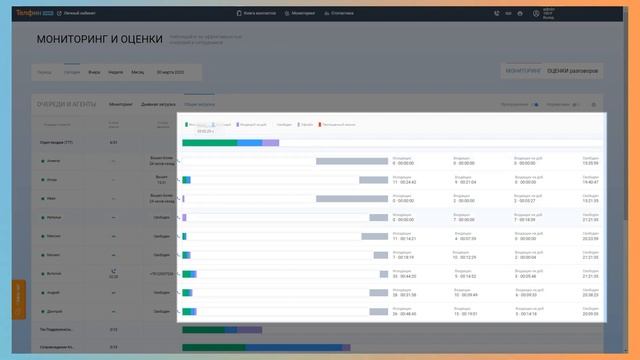Toggle the second switch in the panel header
640x360 pixels.
(575, 105)
